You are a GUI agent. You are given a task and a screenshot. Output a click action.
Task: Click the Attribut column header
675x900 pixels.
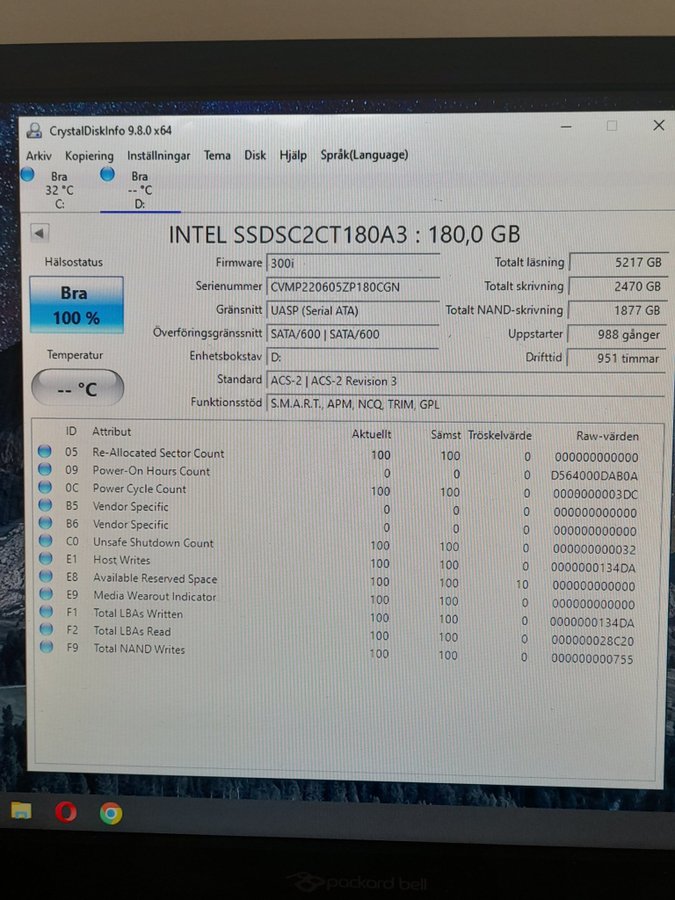click(x=111, y=432)
